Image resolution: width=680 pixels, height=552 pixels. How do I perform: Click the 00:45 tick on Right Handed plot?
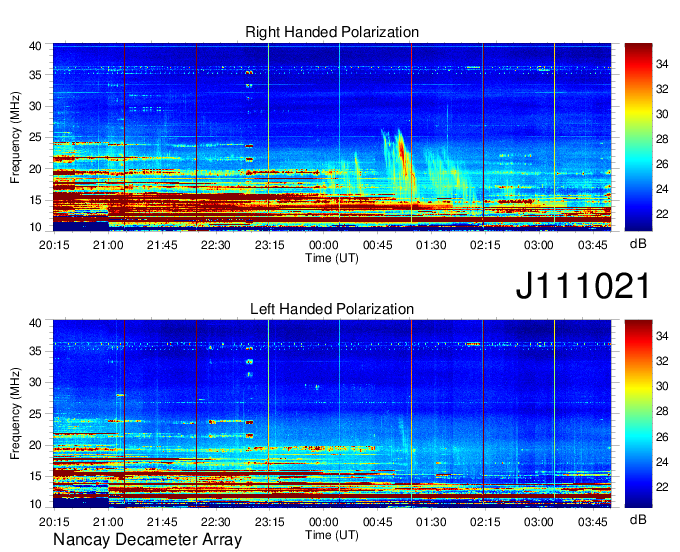tap(377, 245)
